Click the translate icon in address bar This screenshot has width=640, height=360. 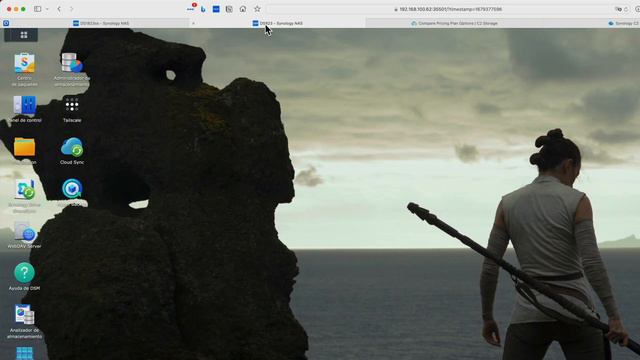(618, 9)
